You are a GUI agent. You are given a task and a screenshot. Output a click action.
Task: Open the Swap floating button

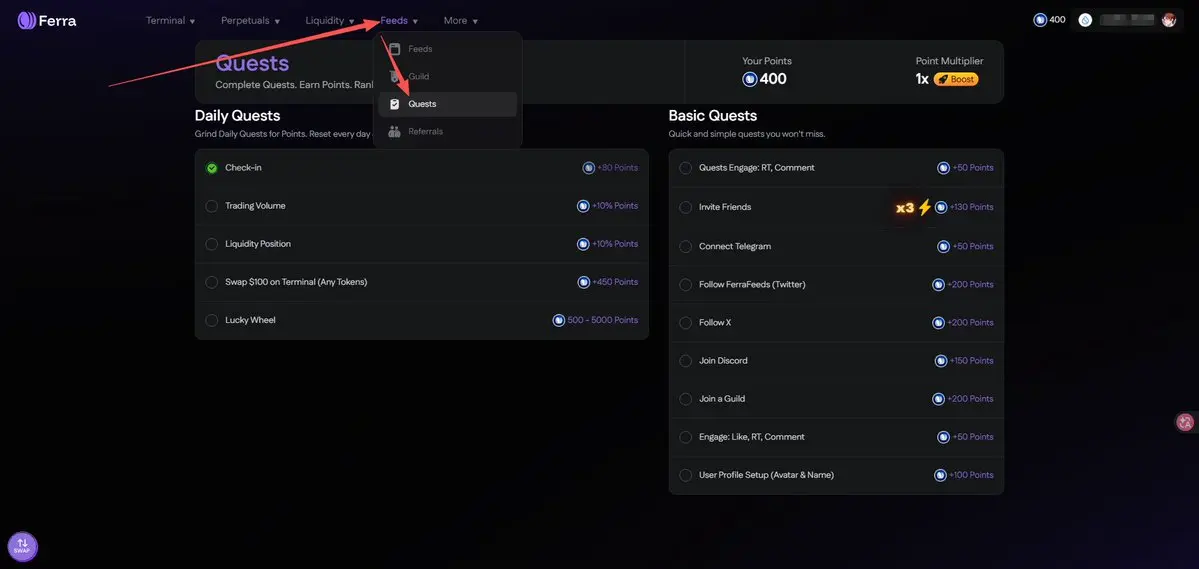pos(23,547)
